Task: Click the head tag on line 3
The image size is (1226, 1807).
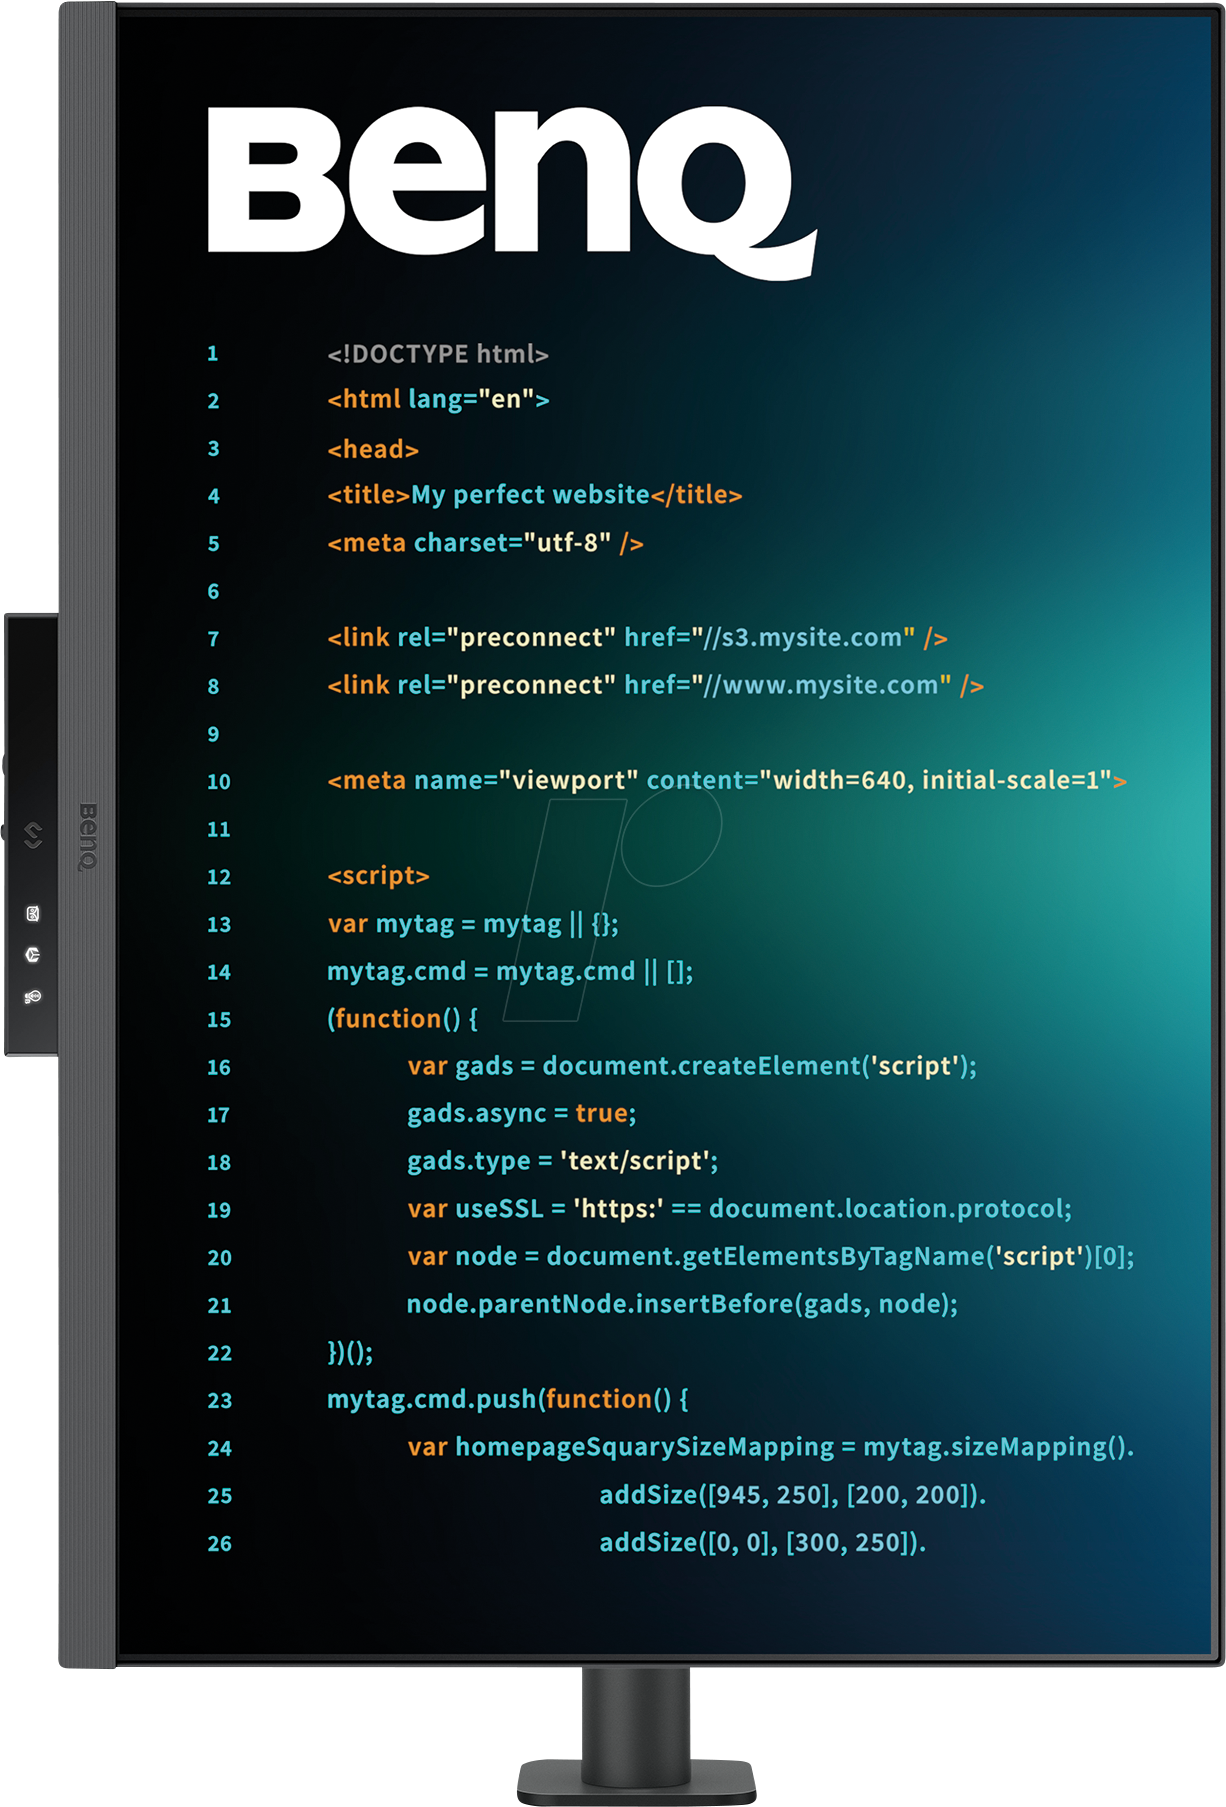Action: [x=373, y=449]
